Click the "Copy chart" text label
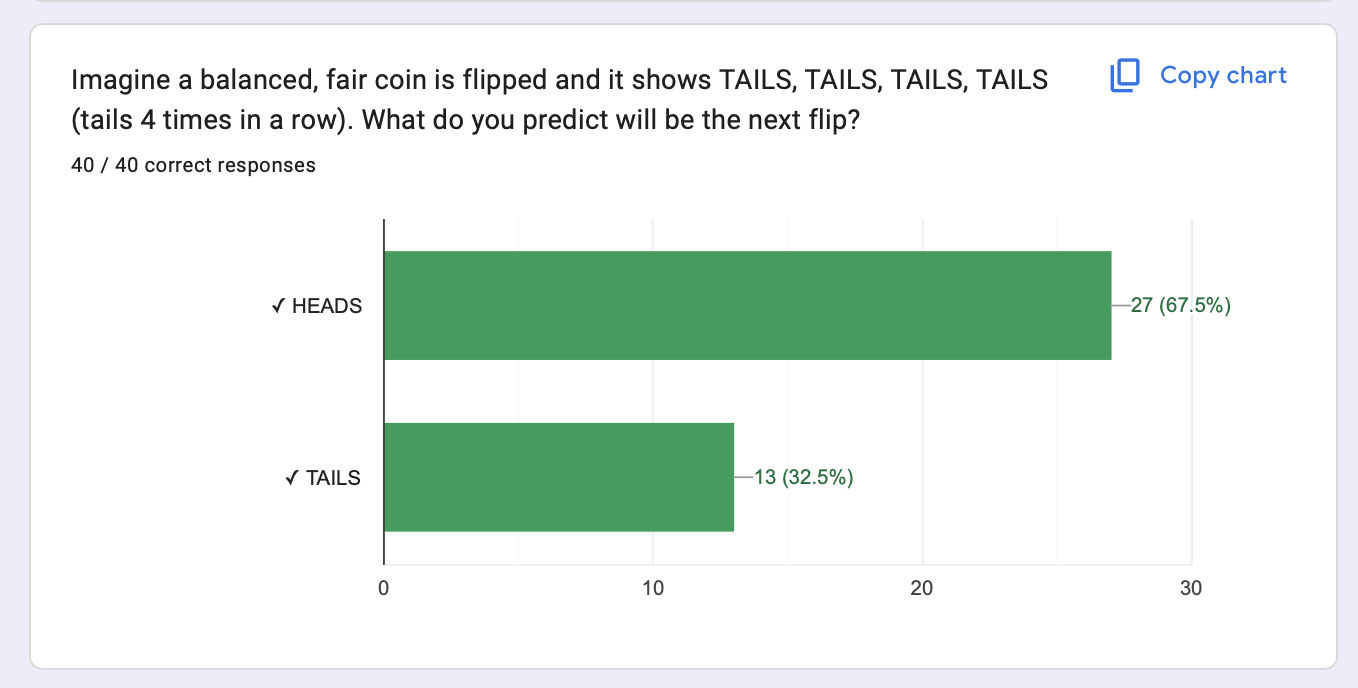This screenshot has width=1358, height=688. (x=1223, y=76)
